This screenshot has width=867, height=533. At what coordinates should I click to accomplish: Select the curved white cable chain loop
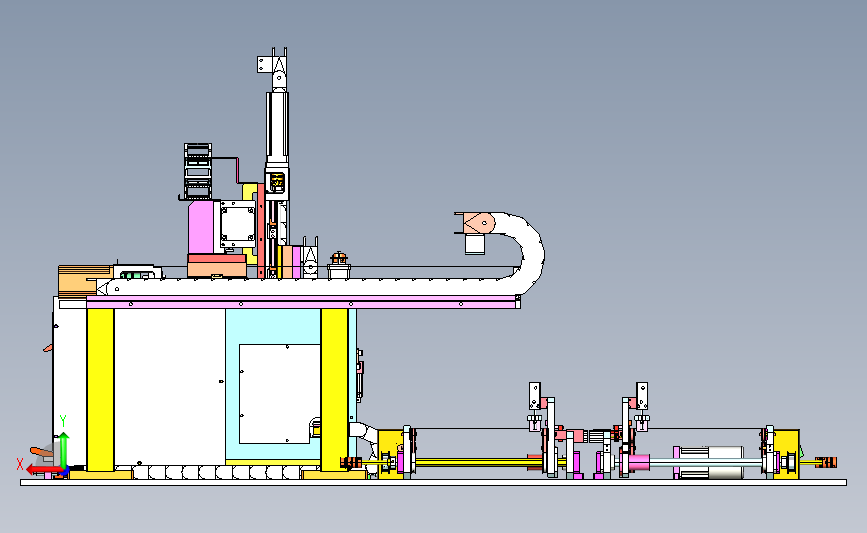[523, 252]
